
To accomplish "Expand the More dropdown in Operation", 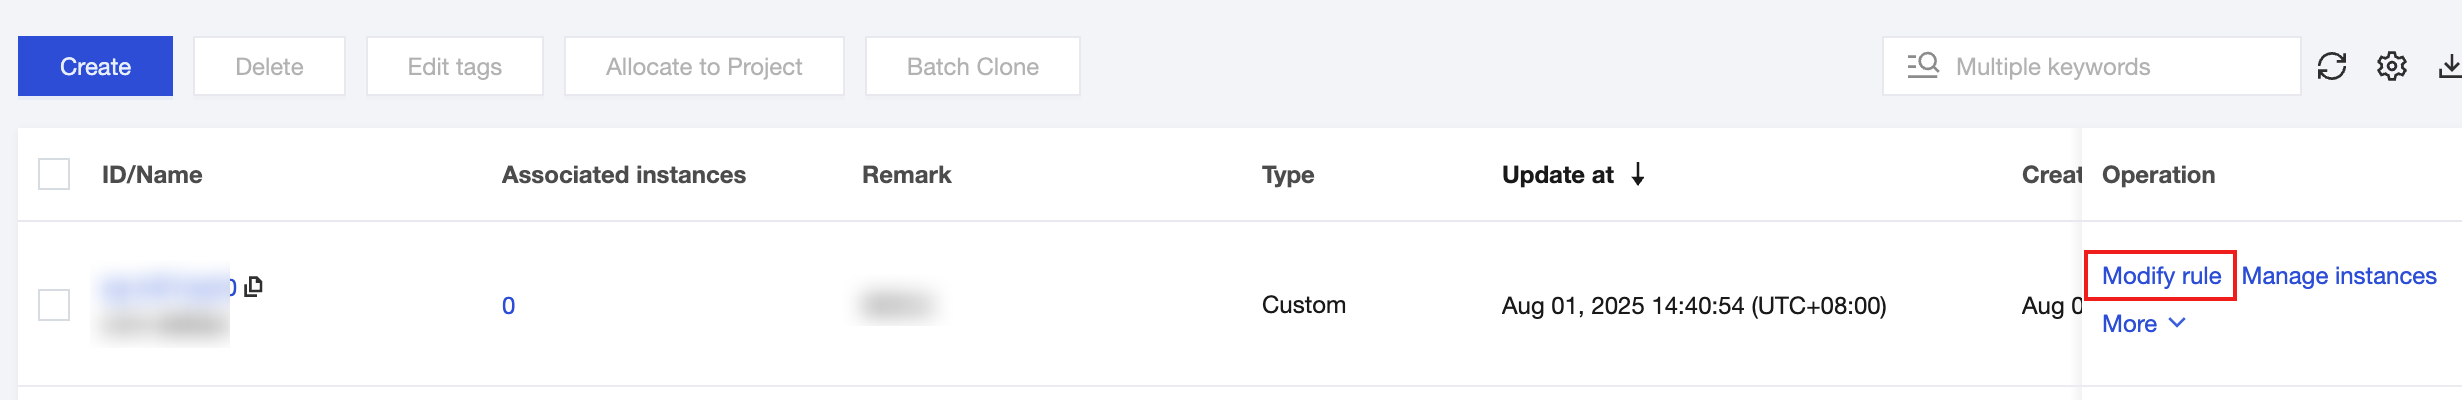I will [x=2143, y=324].
